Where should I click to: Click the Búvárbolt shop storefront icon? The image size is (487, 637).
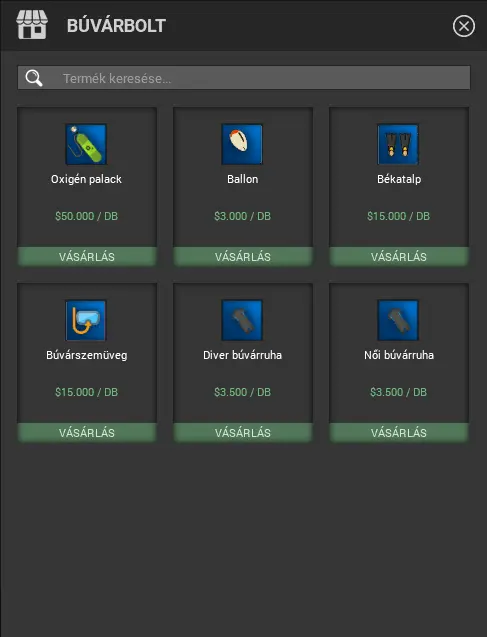[x=32, y=25]
